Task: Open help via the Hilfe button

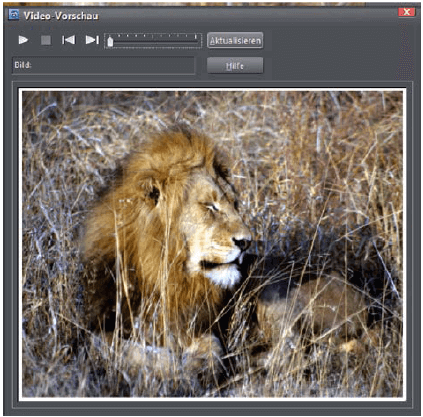Action: tap(235, 66)
